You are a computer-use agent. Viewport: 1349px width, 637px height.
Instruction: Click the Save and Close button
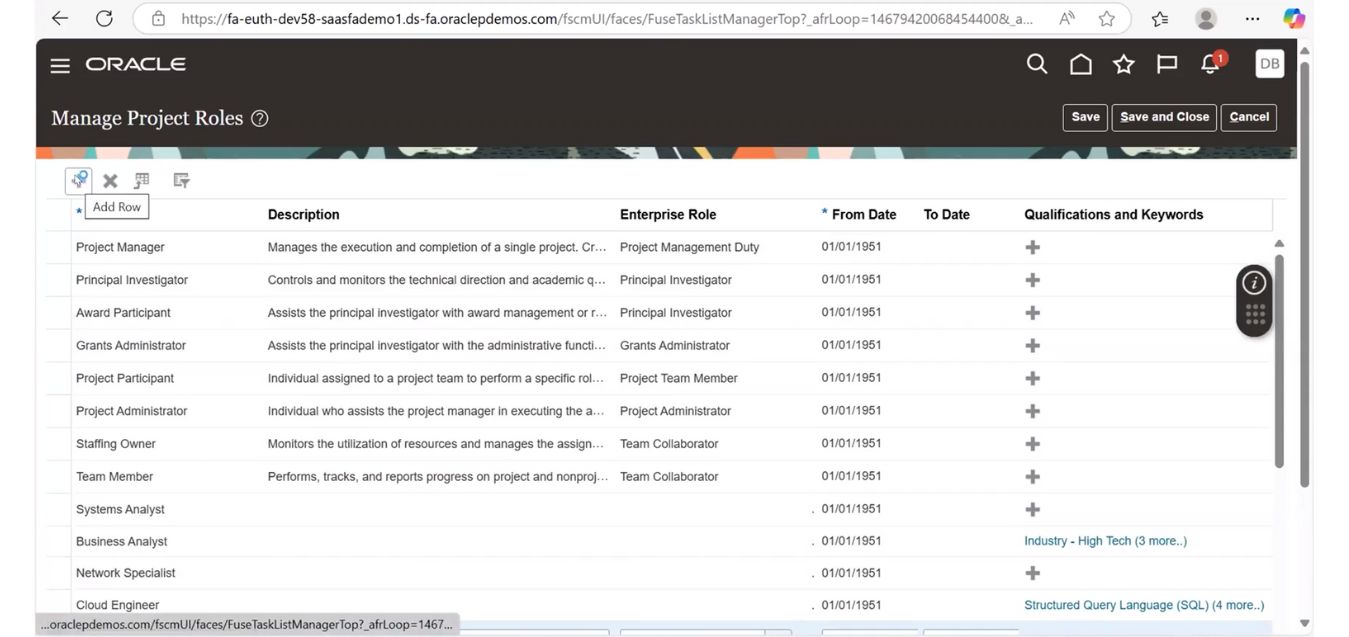coord(1163,117)
